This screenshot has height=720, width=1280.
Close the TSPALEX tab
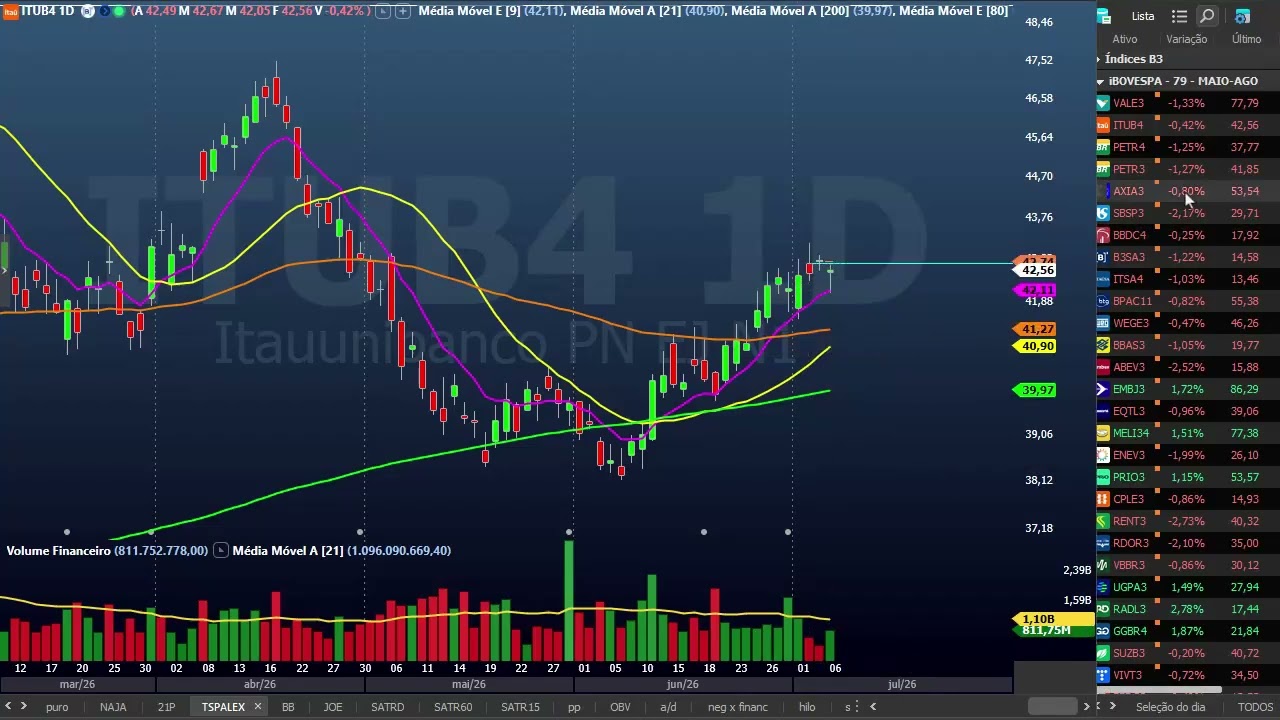pos(257,707)
